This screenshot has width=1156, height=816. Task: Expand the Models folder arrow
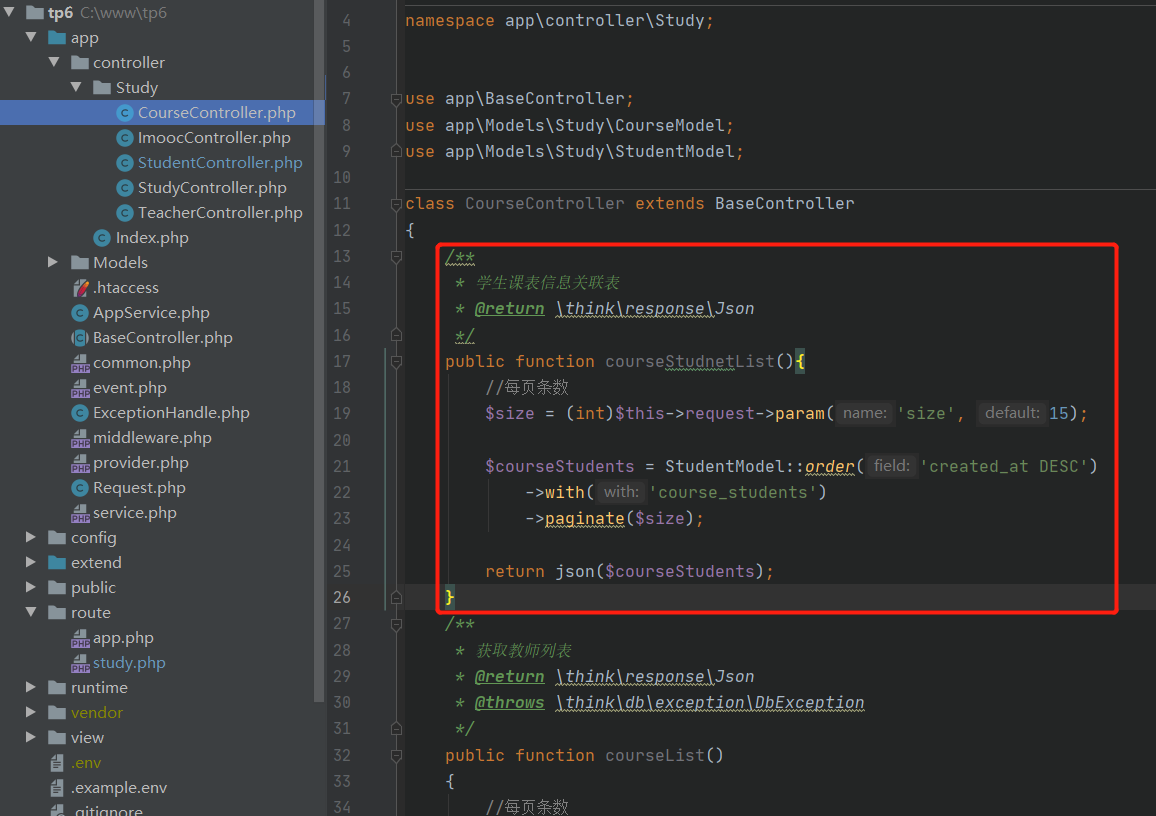click(53, 263)
